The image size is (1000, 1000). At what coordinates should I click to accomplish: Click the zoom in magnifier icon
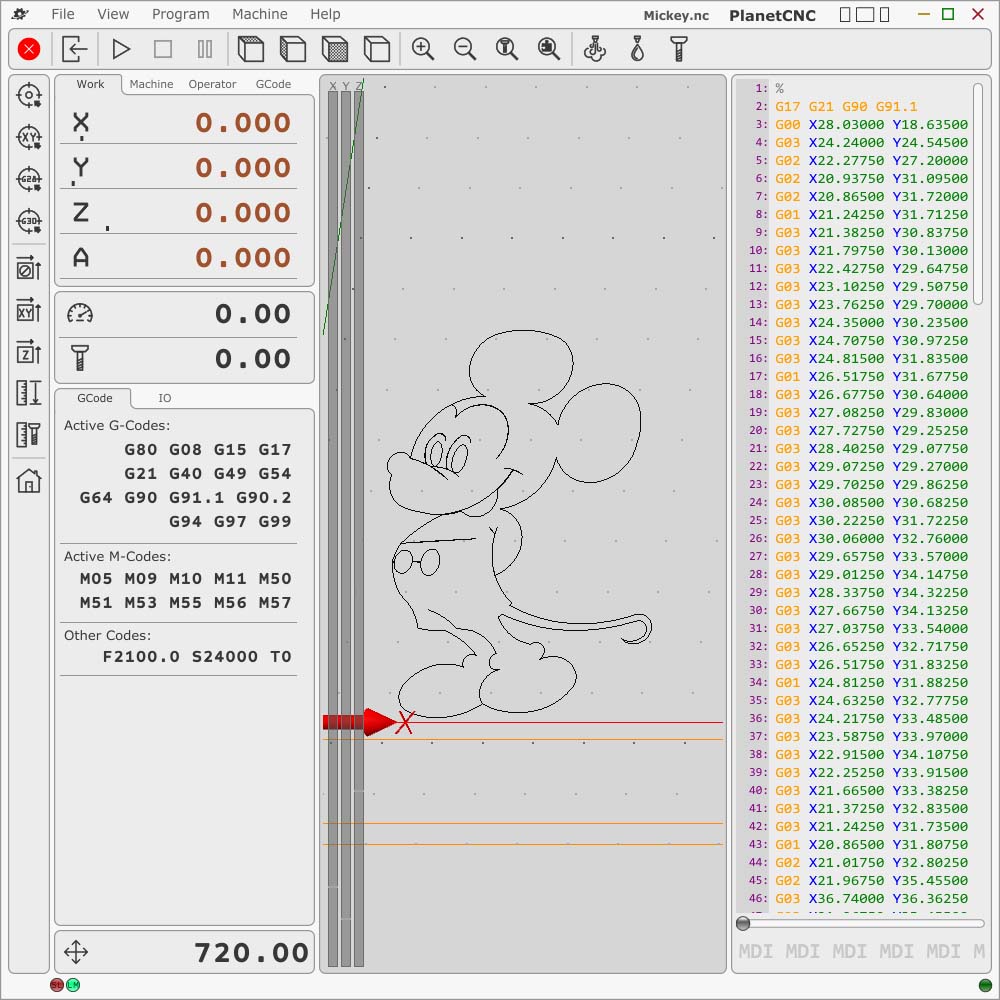[423, 49]
